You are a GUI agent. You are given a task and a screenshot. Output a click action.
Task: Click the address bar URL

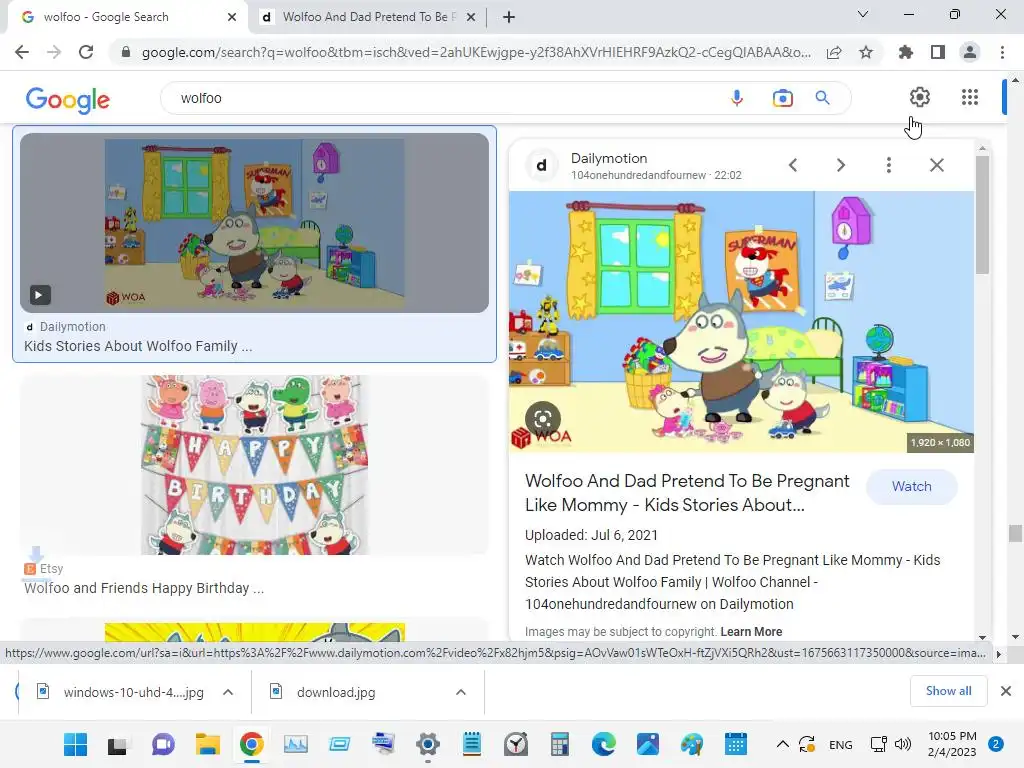(476, 52)
